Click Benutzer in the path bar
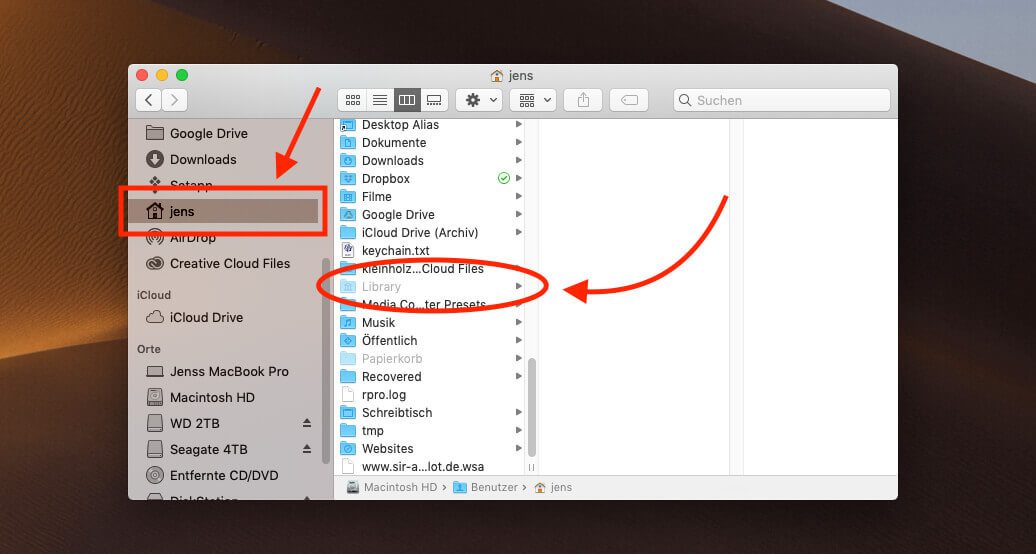Viewport: 1036px width, 554px height. point(486,487)
